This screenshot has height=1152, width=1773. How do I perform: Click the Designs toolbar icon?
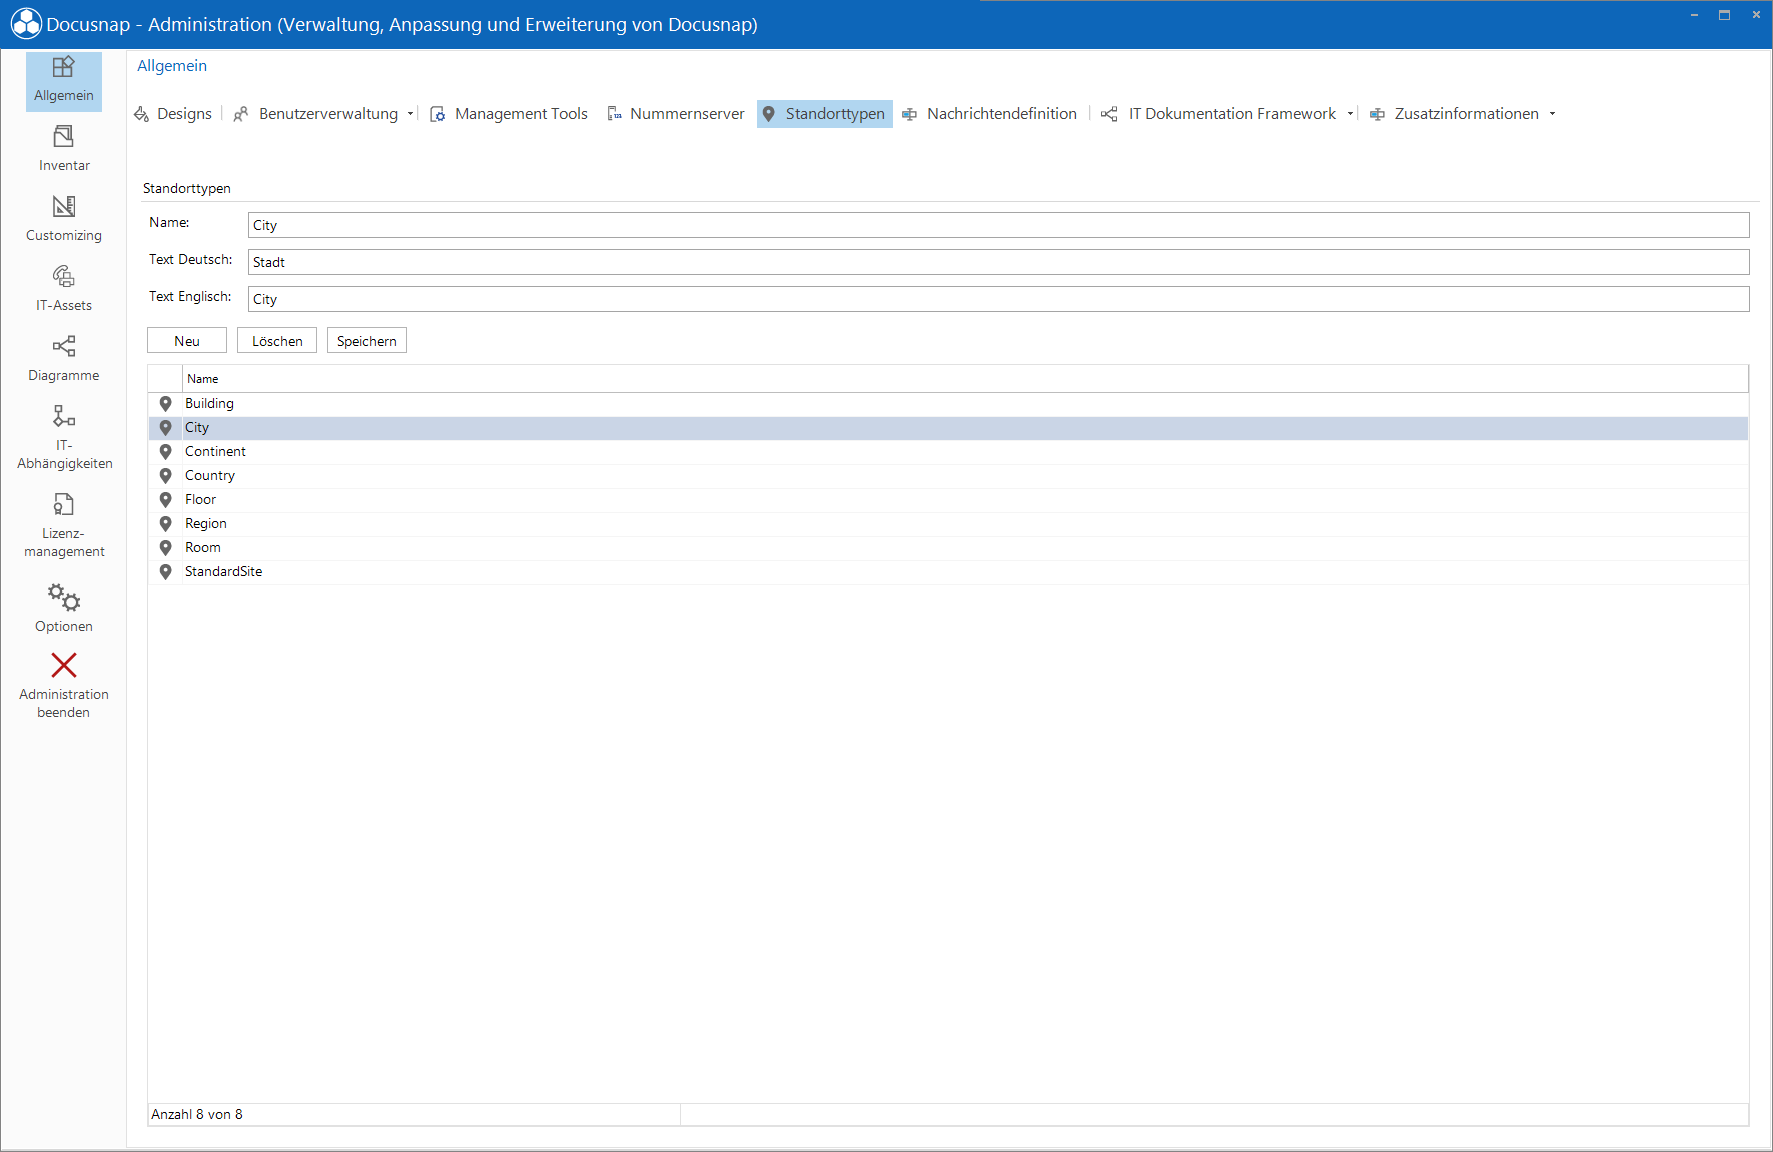(x=141, y=114)
